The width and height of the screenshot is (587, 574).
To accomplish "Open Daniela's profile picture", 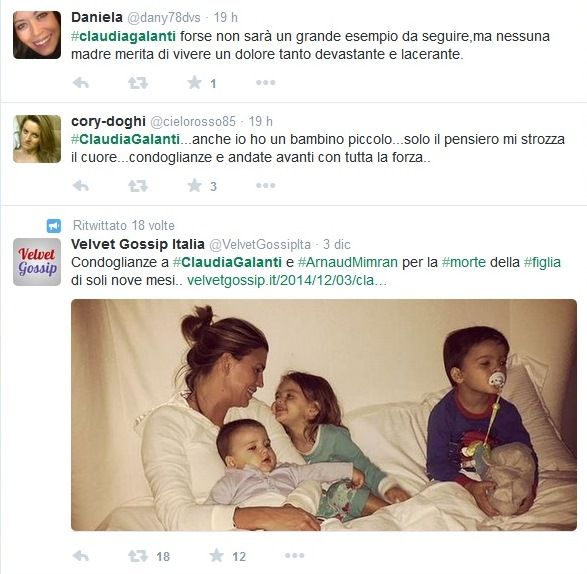I will click(x=37, y=35).
